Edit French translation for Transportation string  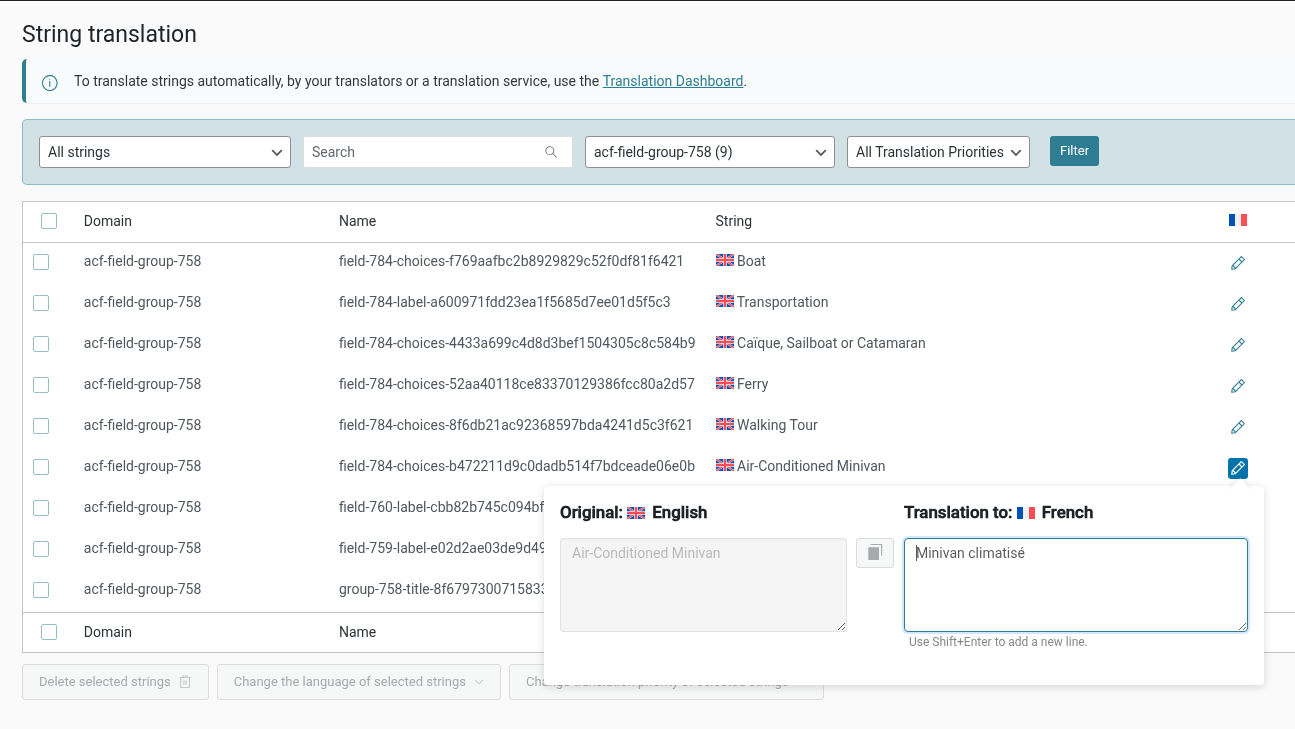1237,304
